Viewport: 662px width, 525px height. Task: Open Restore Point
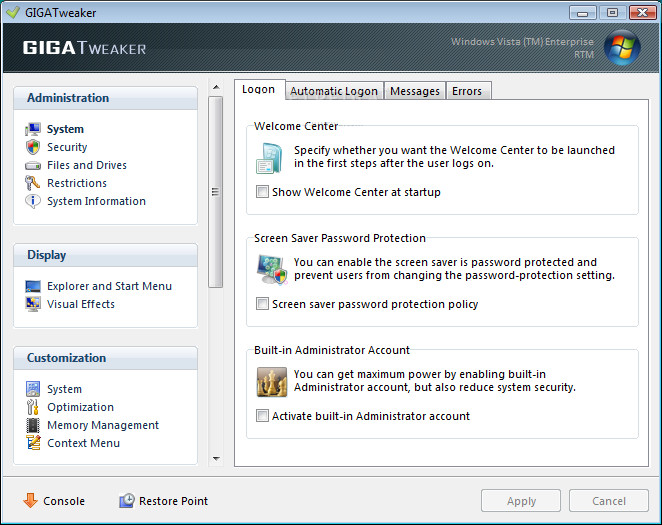point(163,501)
